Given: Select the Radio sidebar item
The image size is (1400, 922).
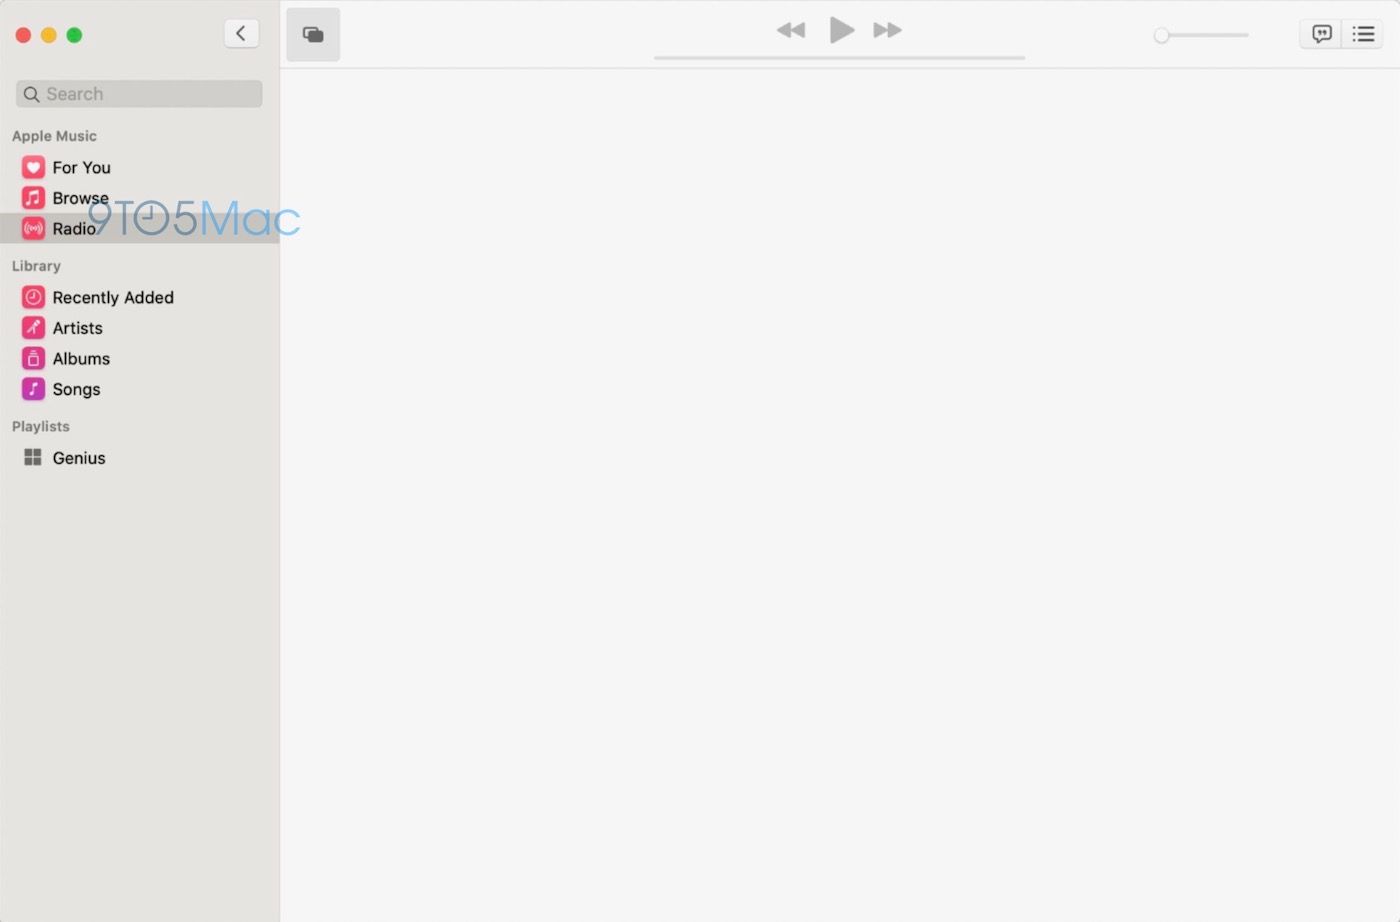Looking at the screenshot, I should coord(140,229).
